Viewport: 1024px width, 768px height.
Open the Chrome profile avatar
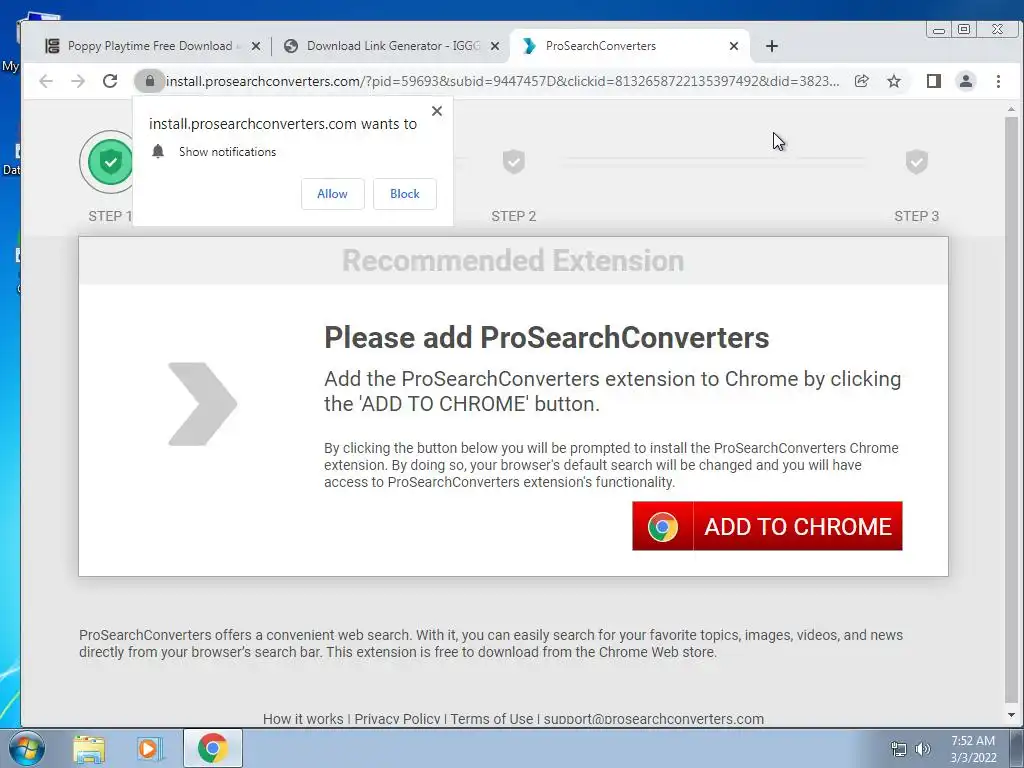coord(966,81)
